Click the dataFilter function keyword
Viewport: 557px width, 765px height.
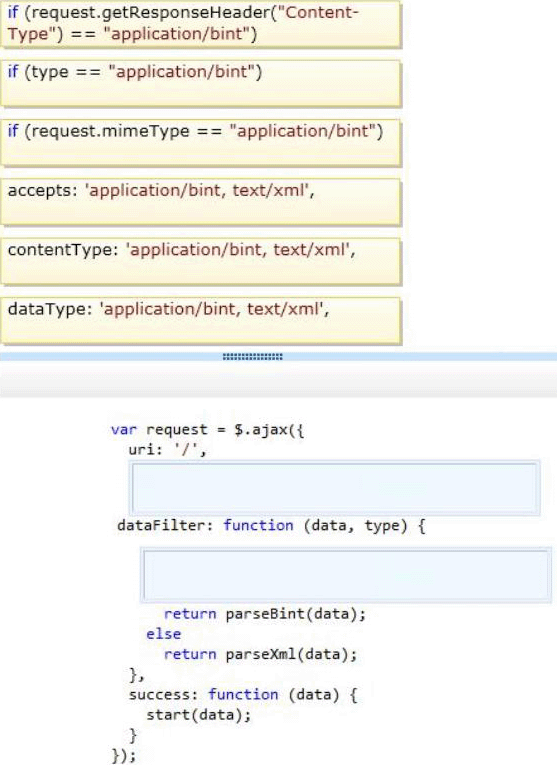pyautogui.click(x=259, y=525)
